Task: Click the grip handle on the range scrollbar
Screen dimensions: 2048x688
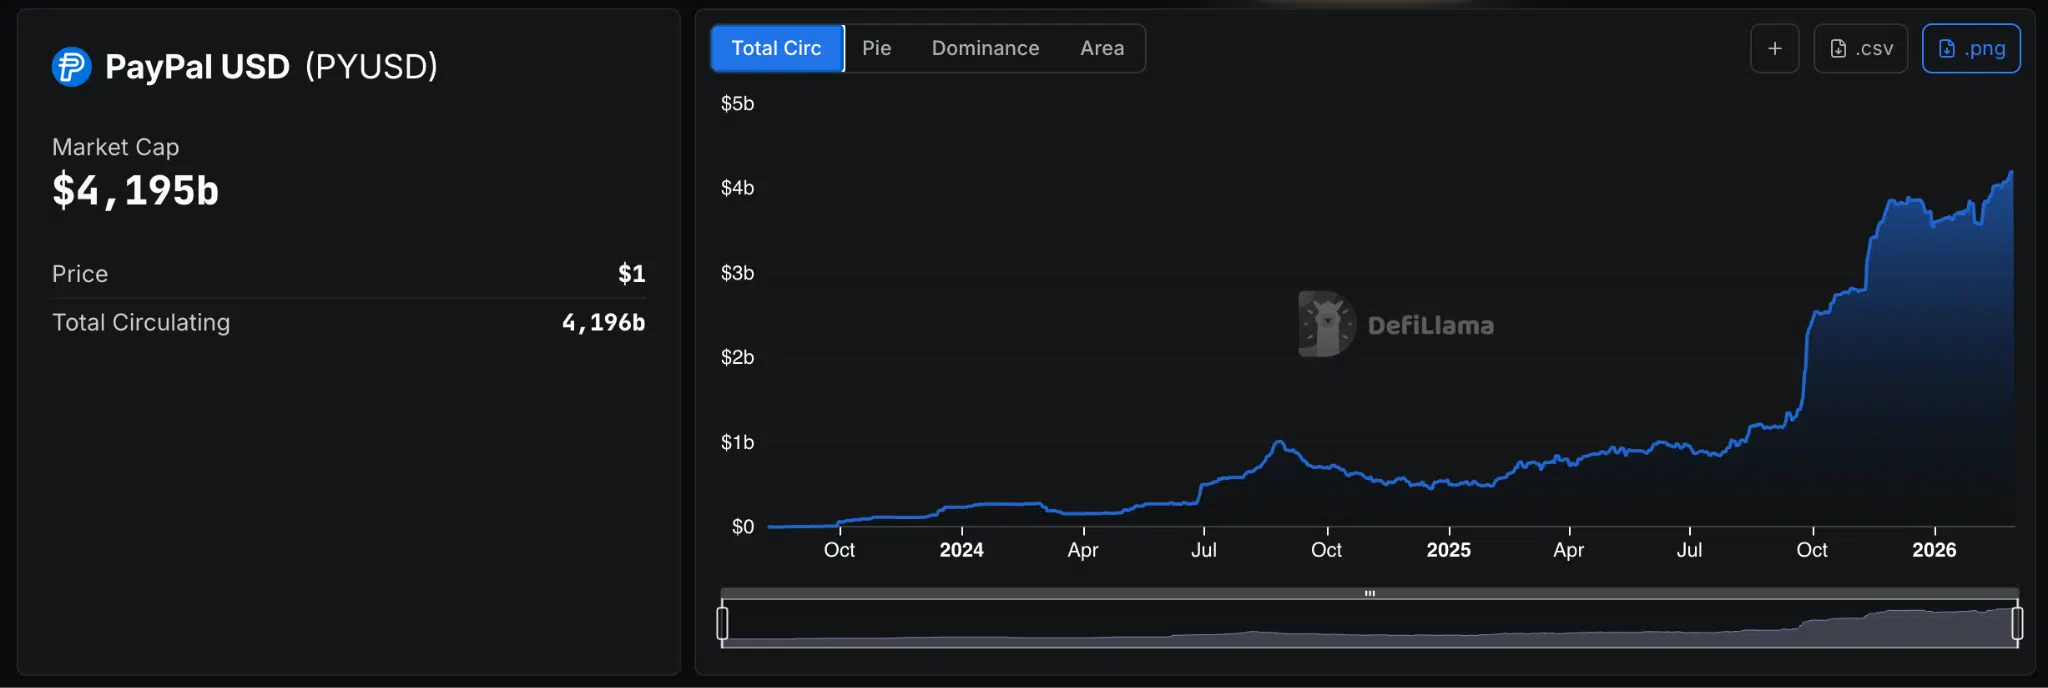Action: [1368, 593]
